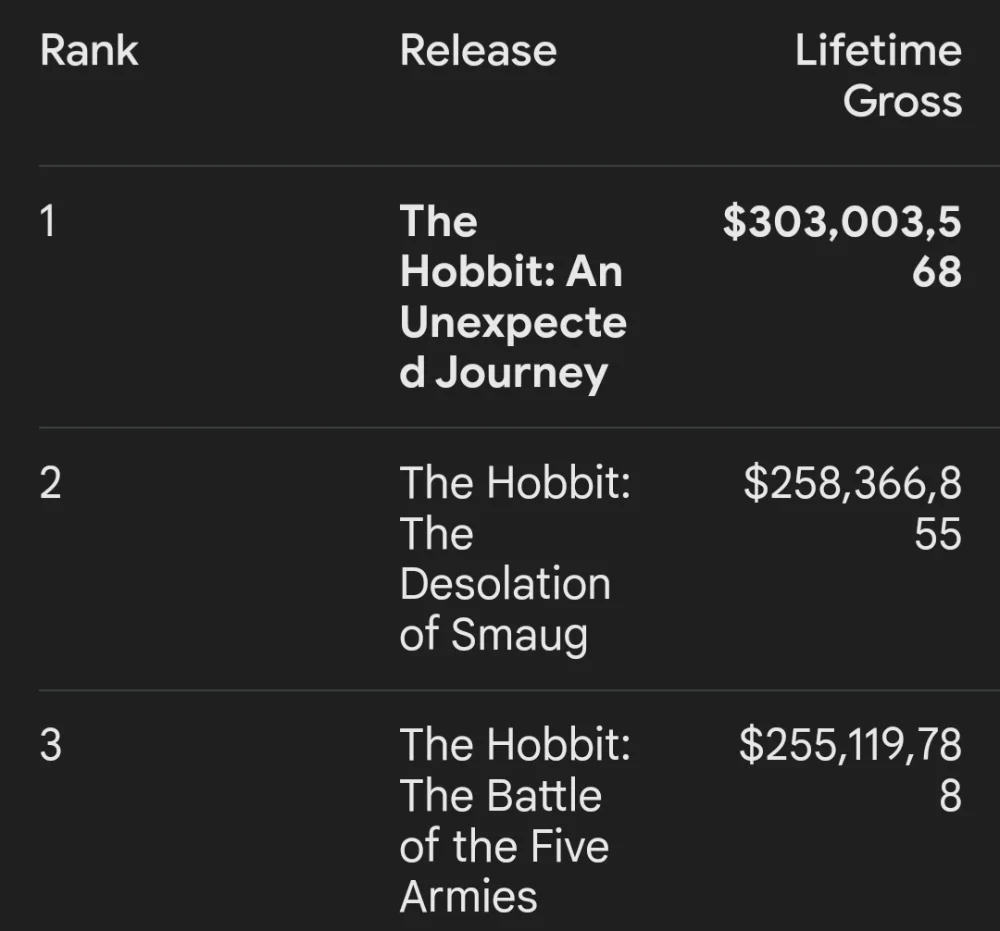Screen dimensions: 1000x931
Task: Select the $303,003,568 gross value
Action: pyautogui.click(x=842, y=247)
